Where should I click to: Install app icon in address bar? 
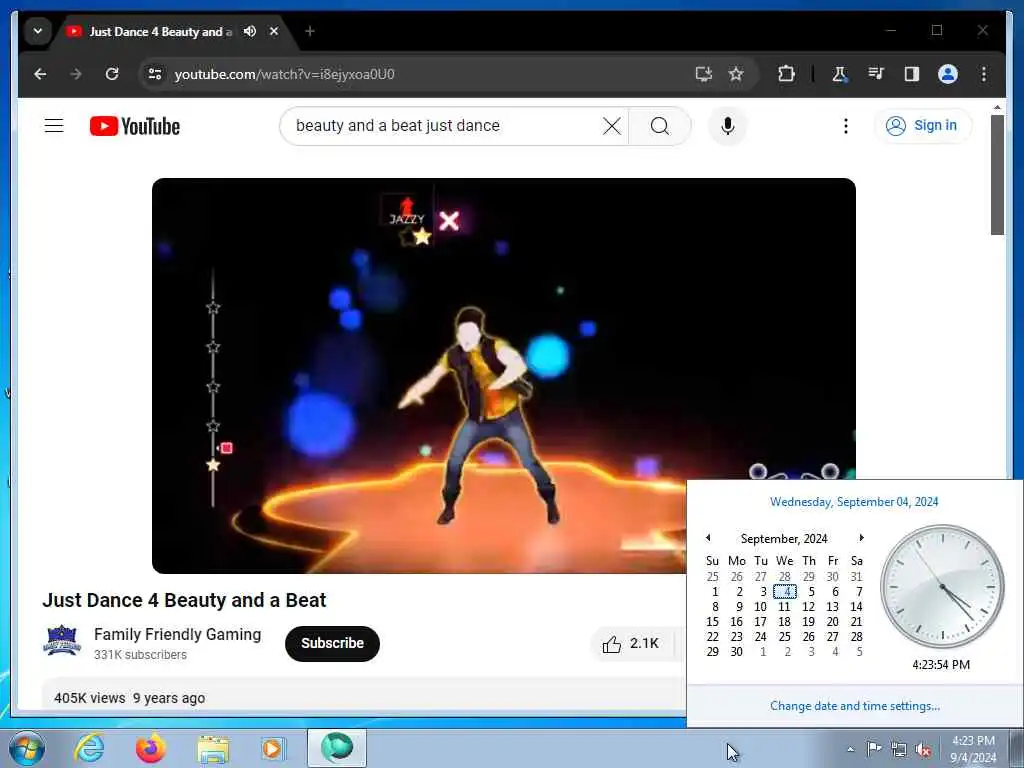coord(703,74)
